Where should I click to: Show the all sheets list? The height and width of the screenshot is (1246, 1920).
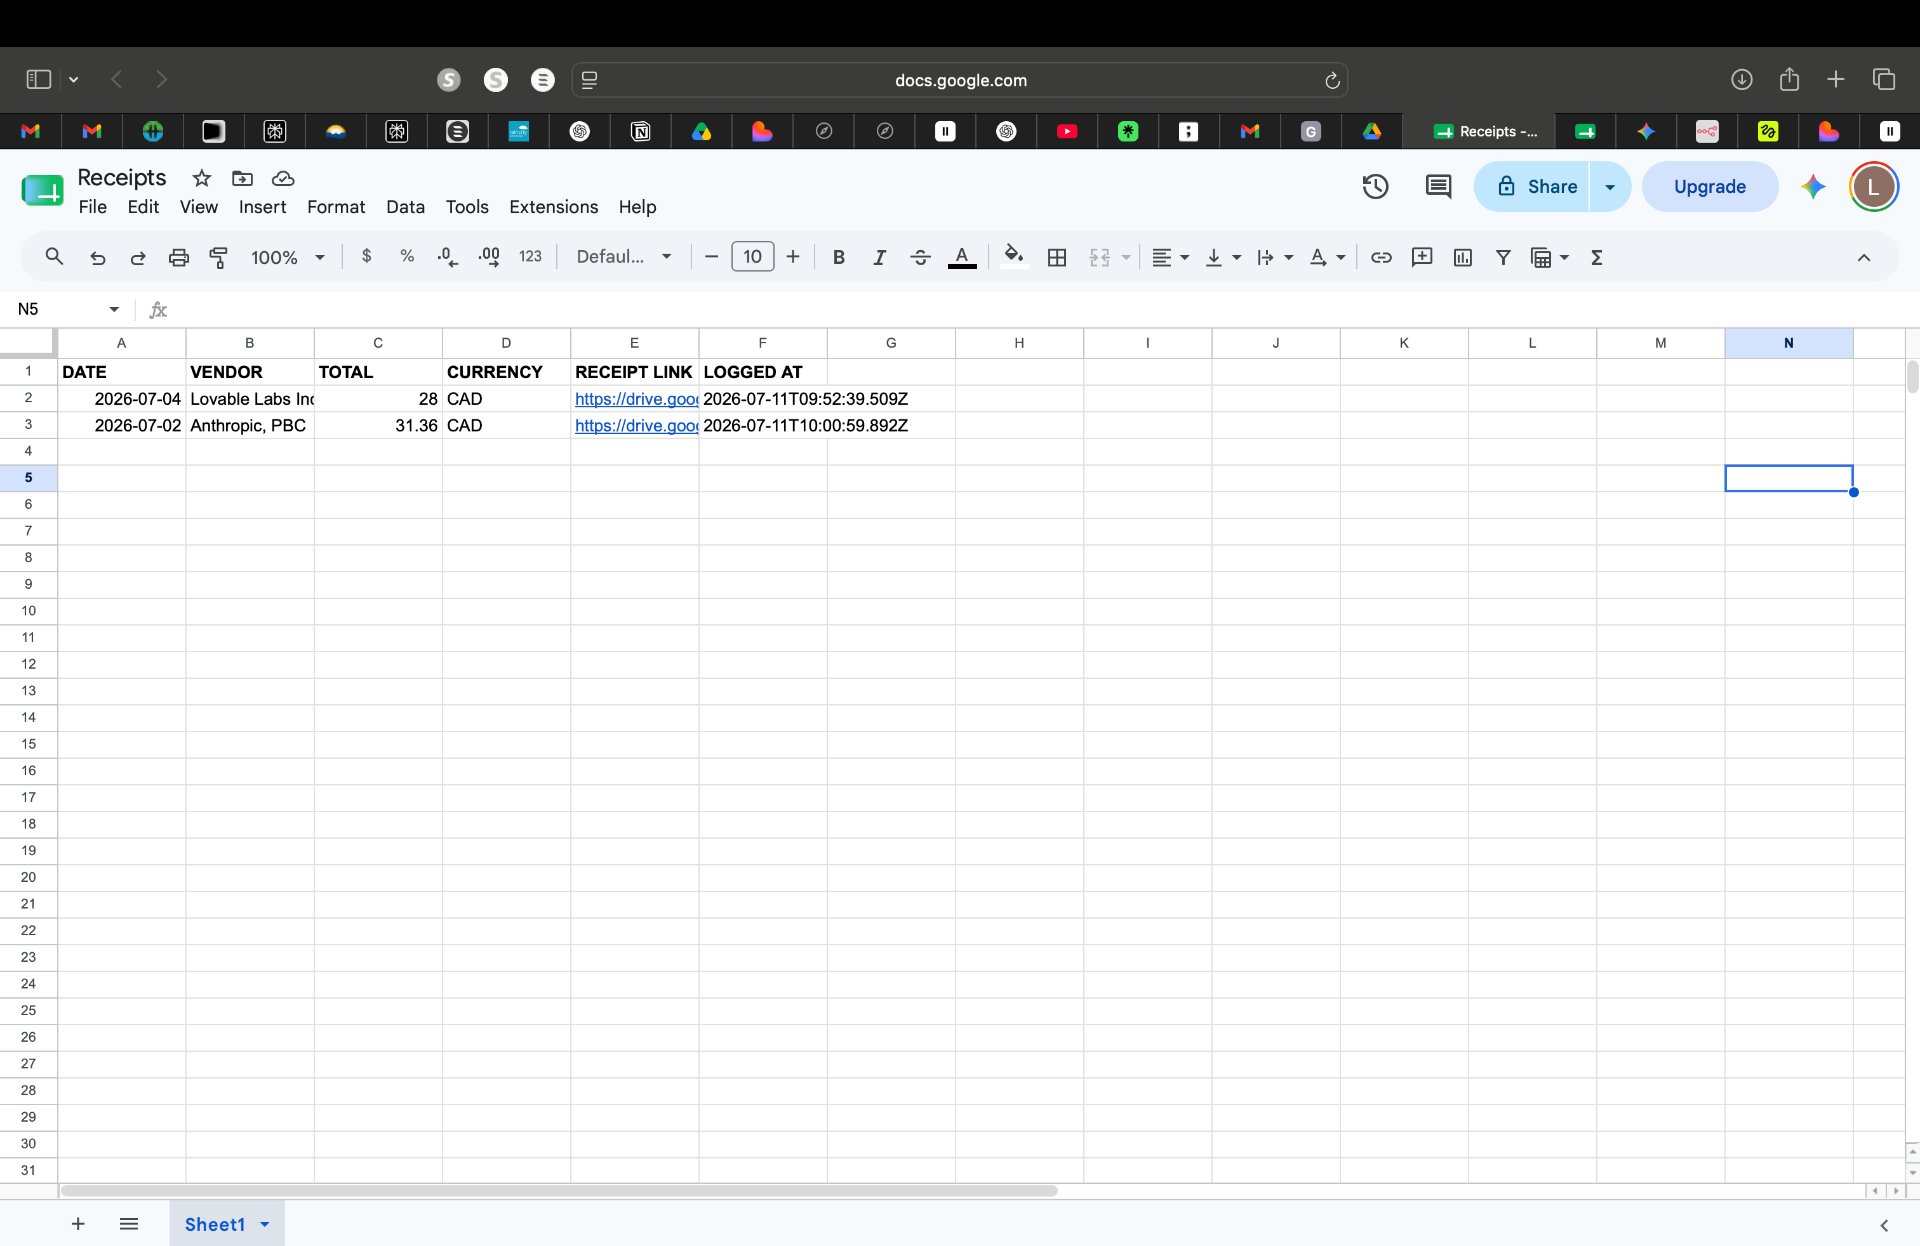coord(129,1224)
